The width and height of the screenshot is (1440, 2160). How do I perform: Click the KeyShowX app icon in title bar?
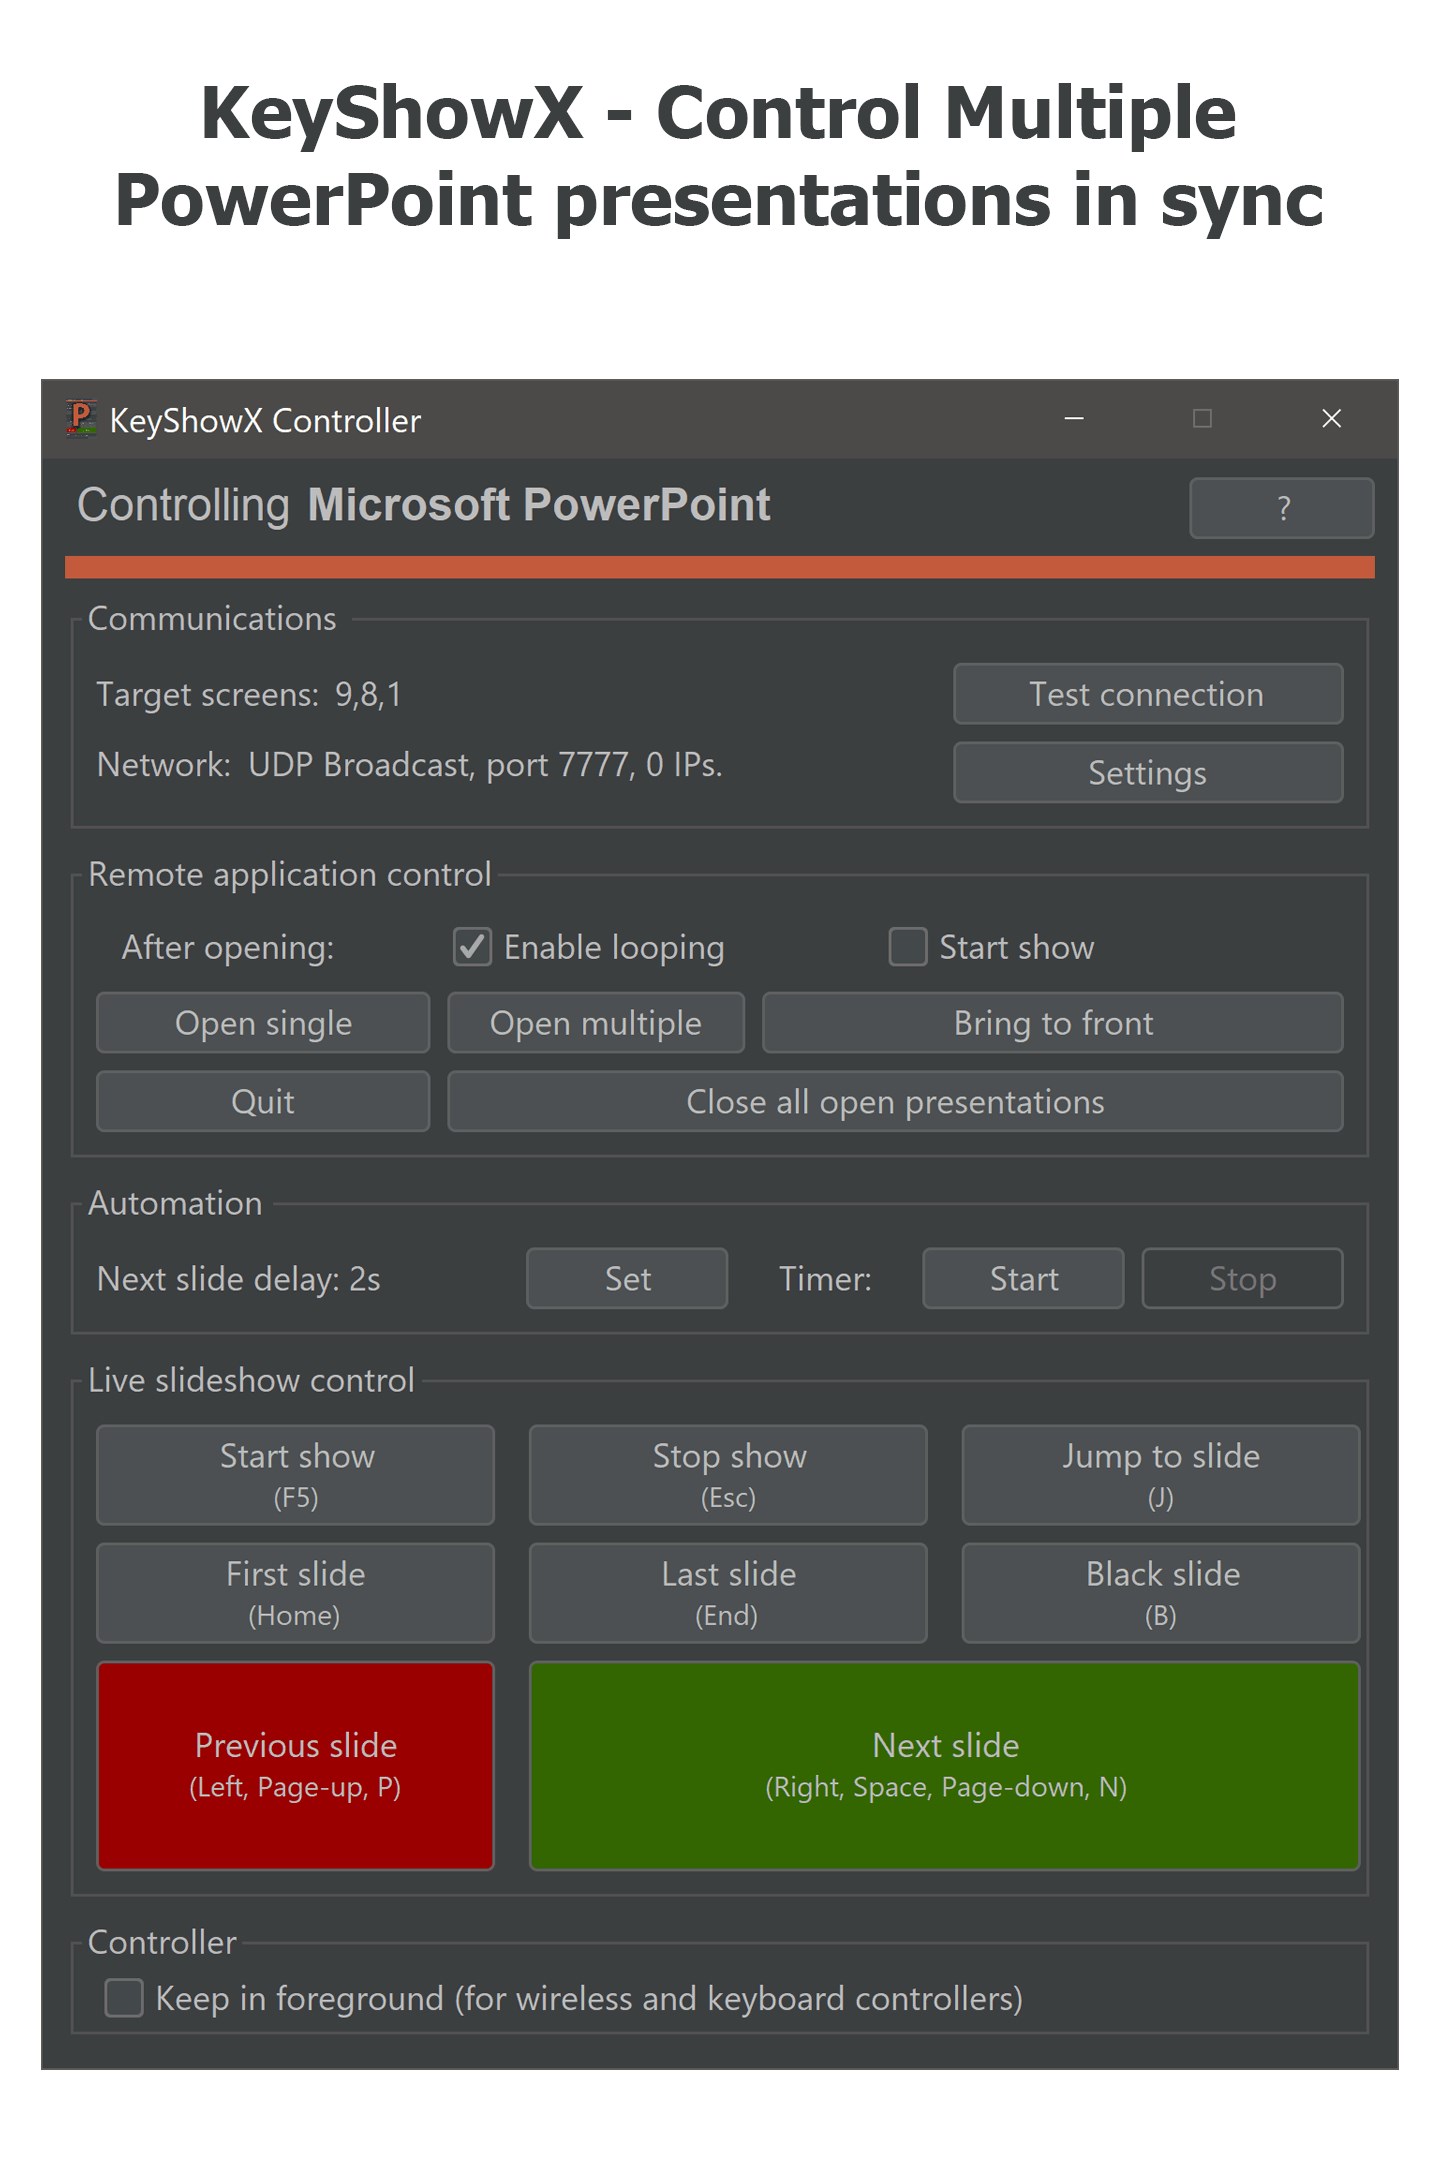click(x=81, y=419)
